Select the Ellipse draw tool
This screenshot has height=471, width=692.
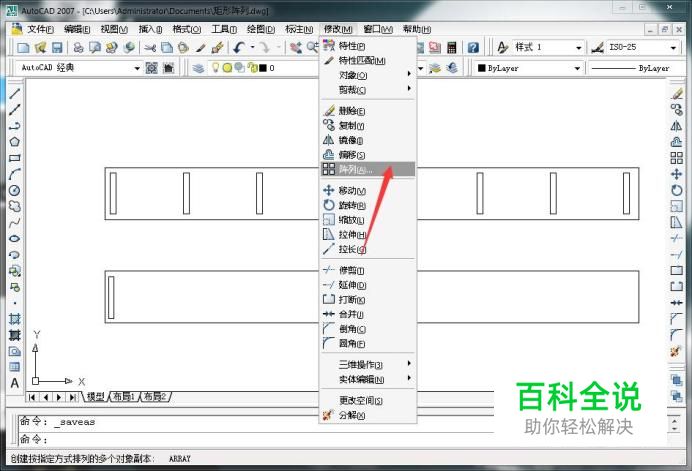point(15,238)
